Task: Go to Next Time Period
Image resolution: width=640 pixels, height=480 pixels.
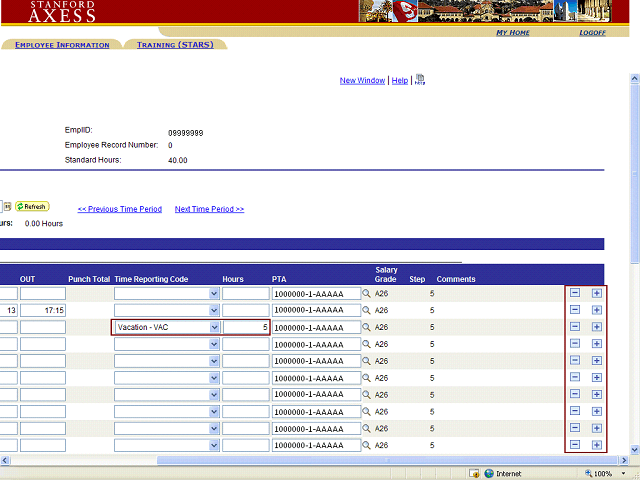Action: click(x=209, y=209)
